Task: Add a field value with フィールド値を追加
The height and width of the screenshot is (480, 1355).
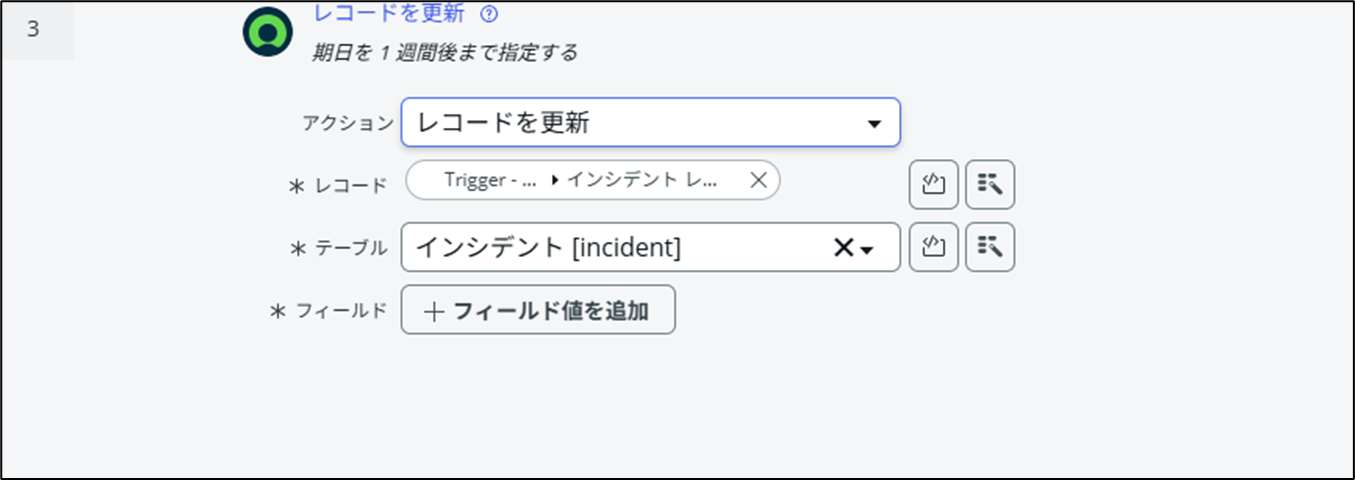Action: (x=538, y=310)
